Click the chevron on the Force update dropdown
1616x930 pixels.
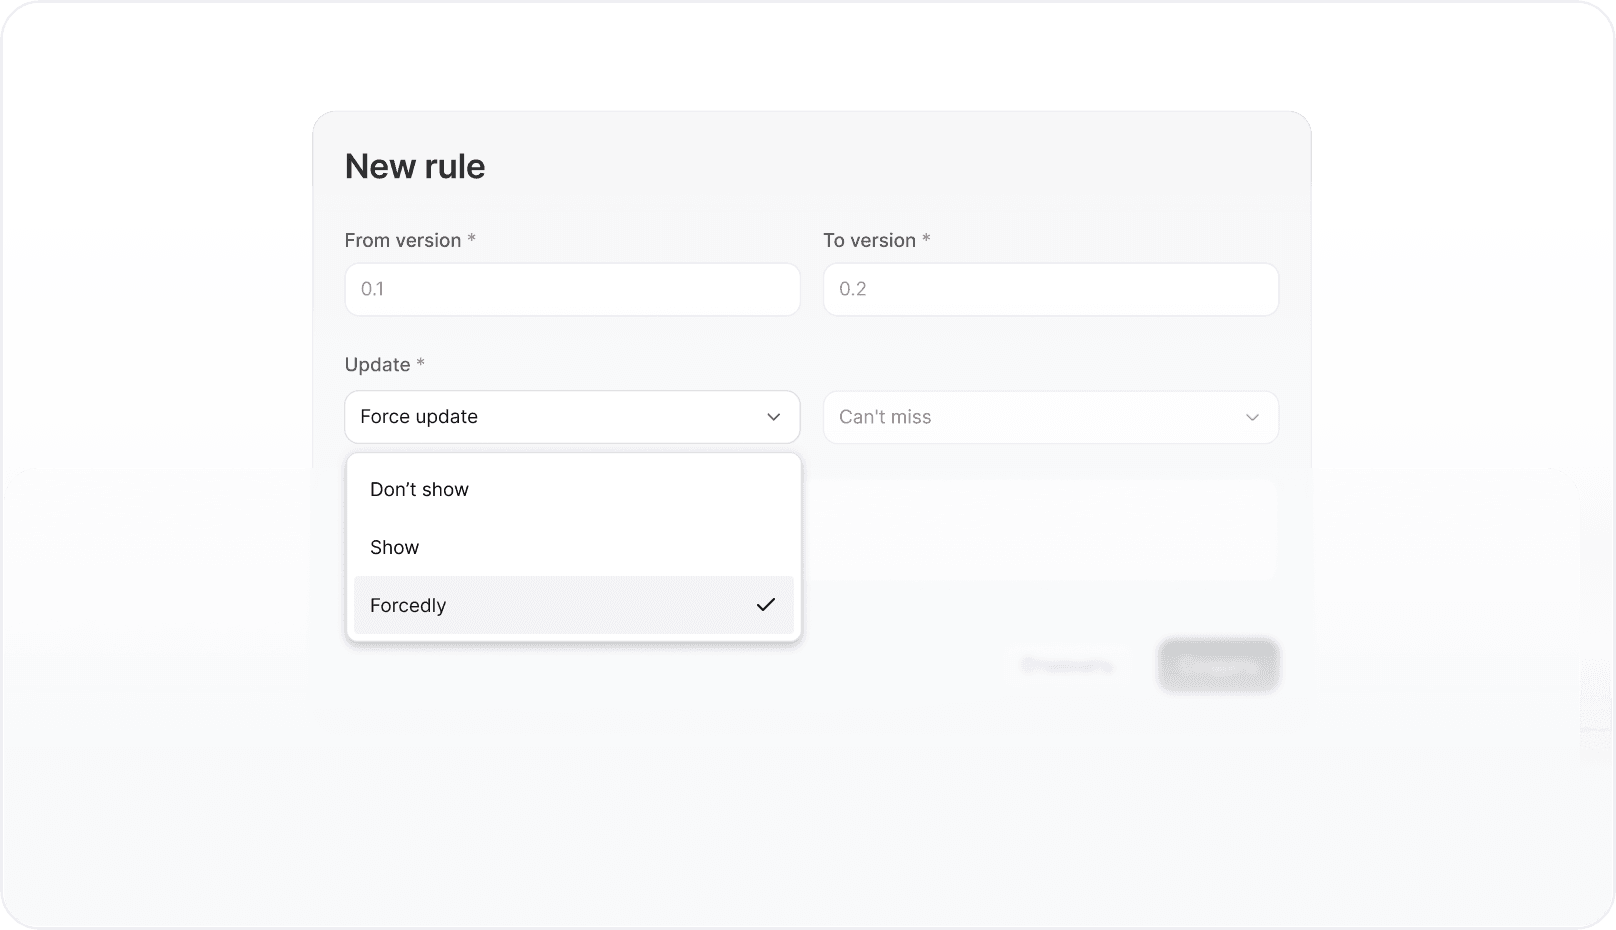coord(773,417)
